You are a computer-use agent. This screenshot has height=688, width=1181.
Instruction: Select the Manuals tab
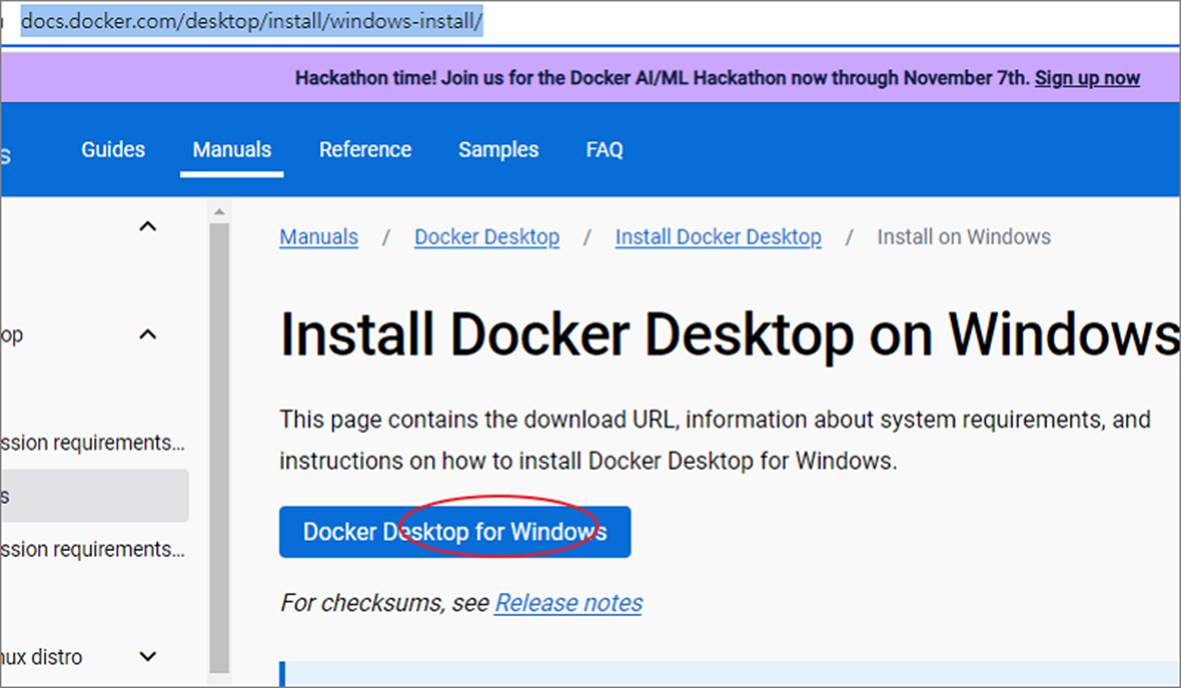(232, 149)
